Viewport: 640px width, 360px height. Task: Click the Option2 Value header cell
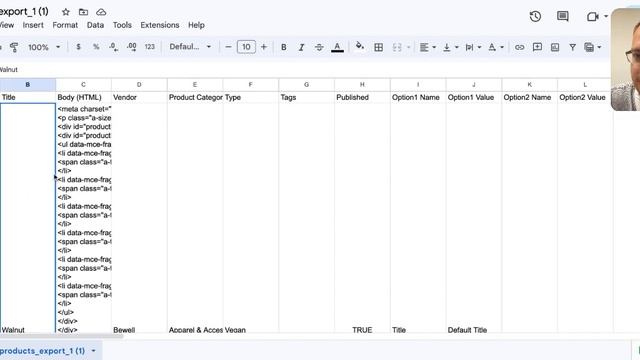pyautogui.click(x=585, y=97)
